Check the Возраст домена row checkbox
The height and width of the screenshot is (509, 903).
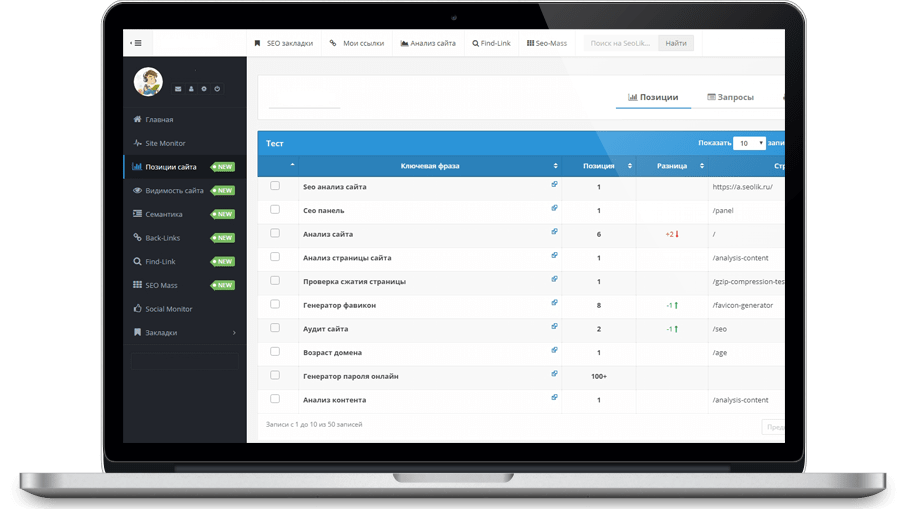click(x=275, y=351)
